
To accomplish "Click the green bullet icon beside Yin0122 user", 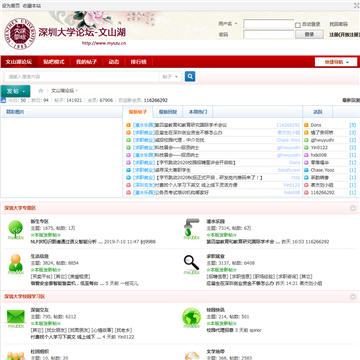I will tap(307, 148).
